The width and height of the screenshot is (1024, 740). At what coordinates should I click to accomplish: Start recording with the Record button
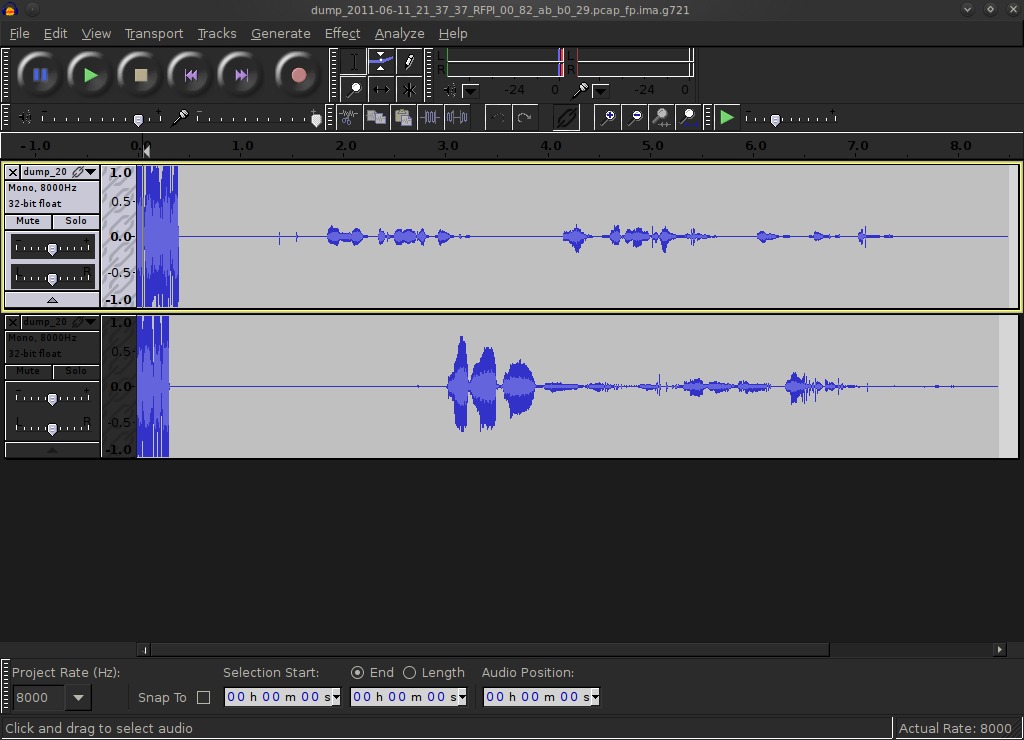pyautogui.click(x=298, y=75)
